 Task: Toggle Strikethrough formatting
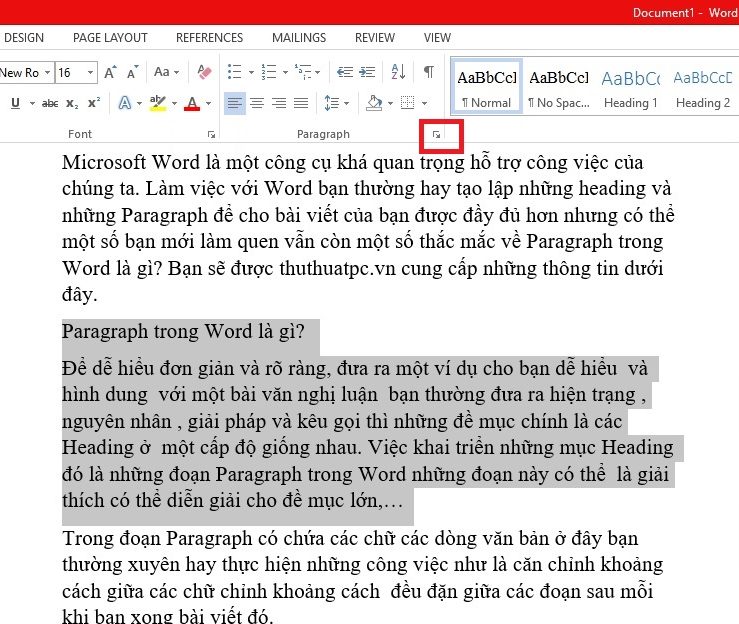pyautogui.click(x=50, y=103)
